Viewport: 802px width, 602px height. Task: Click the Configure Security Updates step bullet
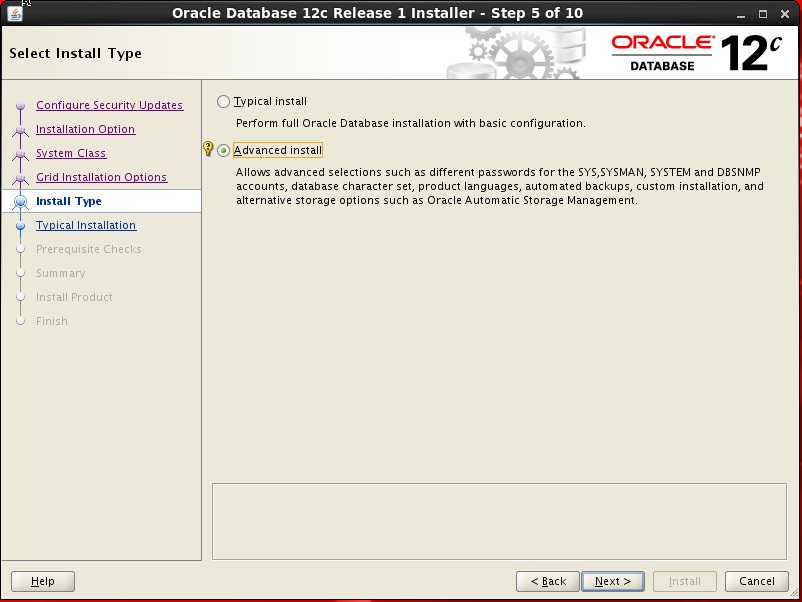click(20, 105)
